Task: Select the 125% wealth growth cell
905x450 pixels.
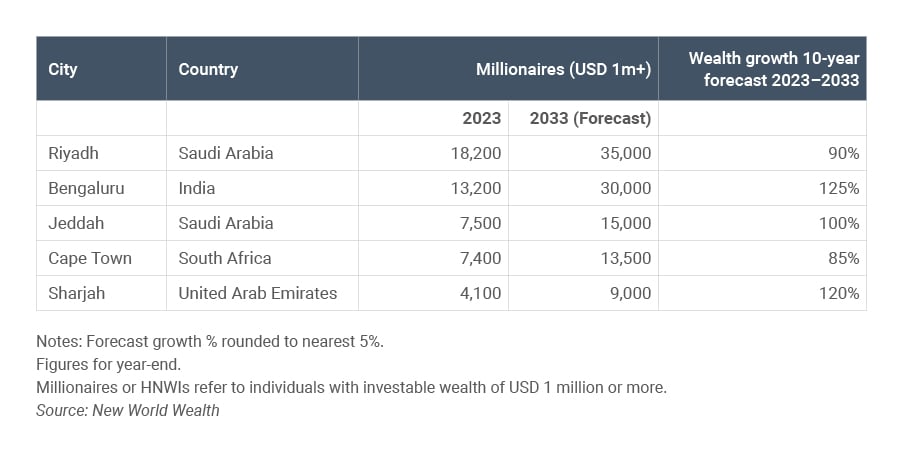Action: coord(838,188)
